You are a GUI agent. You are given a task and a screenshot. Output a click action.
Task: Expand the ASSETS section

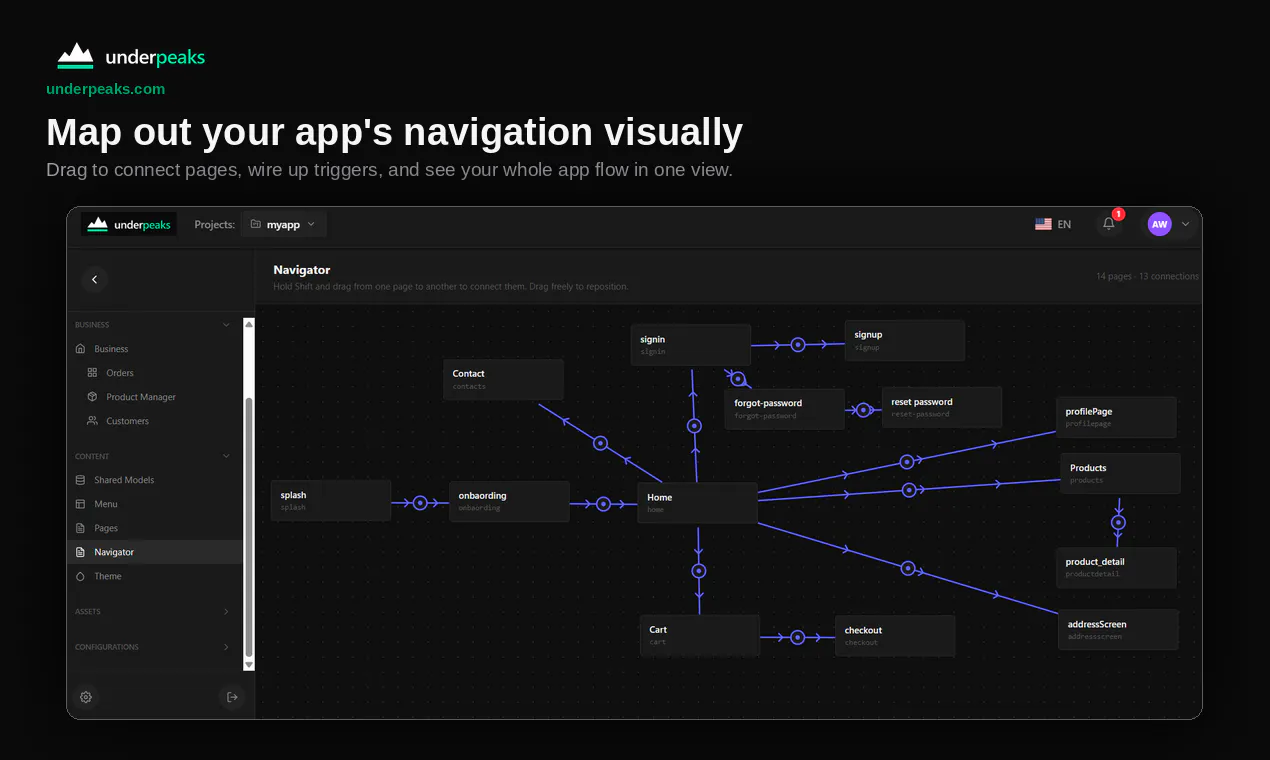coord(226,611)
